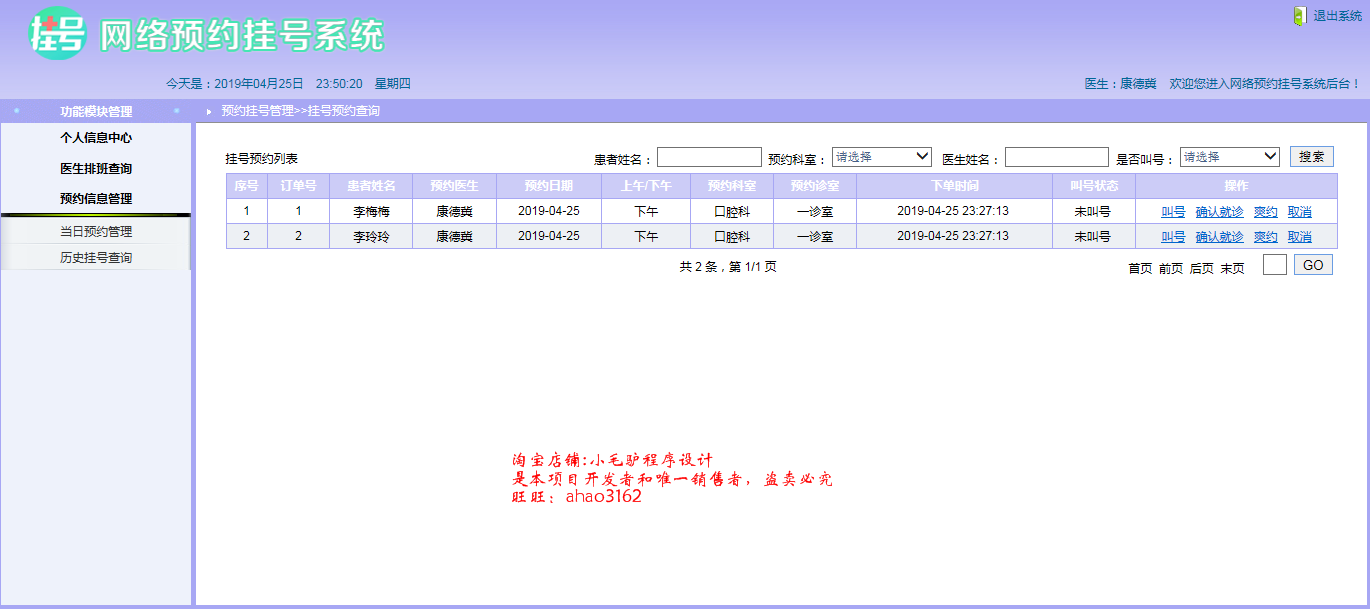Screen dimensions: 1370x609
Task: Click 叫号状态 column header
Action: pos(1094,186)
